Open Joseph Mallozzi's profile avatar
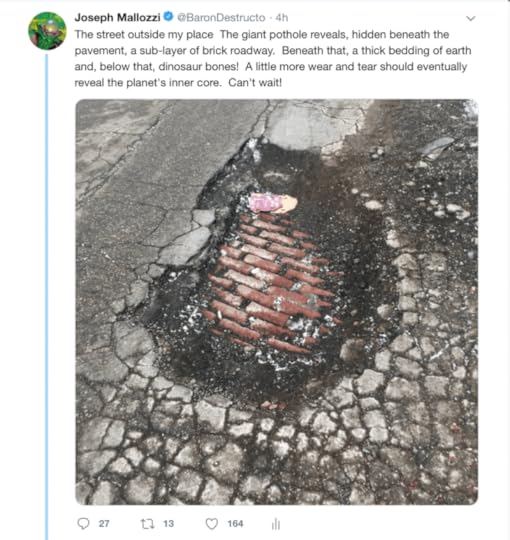 coord(47,31)
